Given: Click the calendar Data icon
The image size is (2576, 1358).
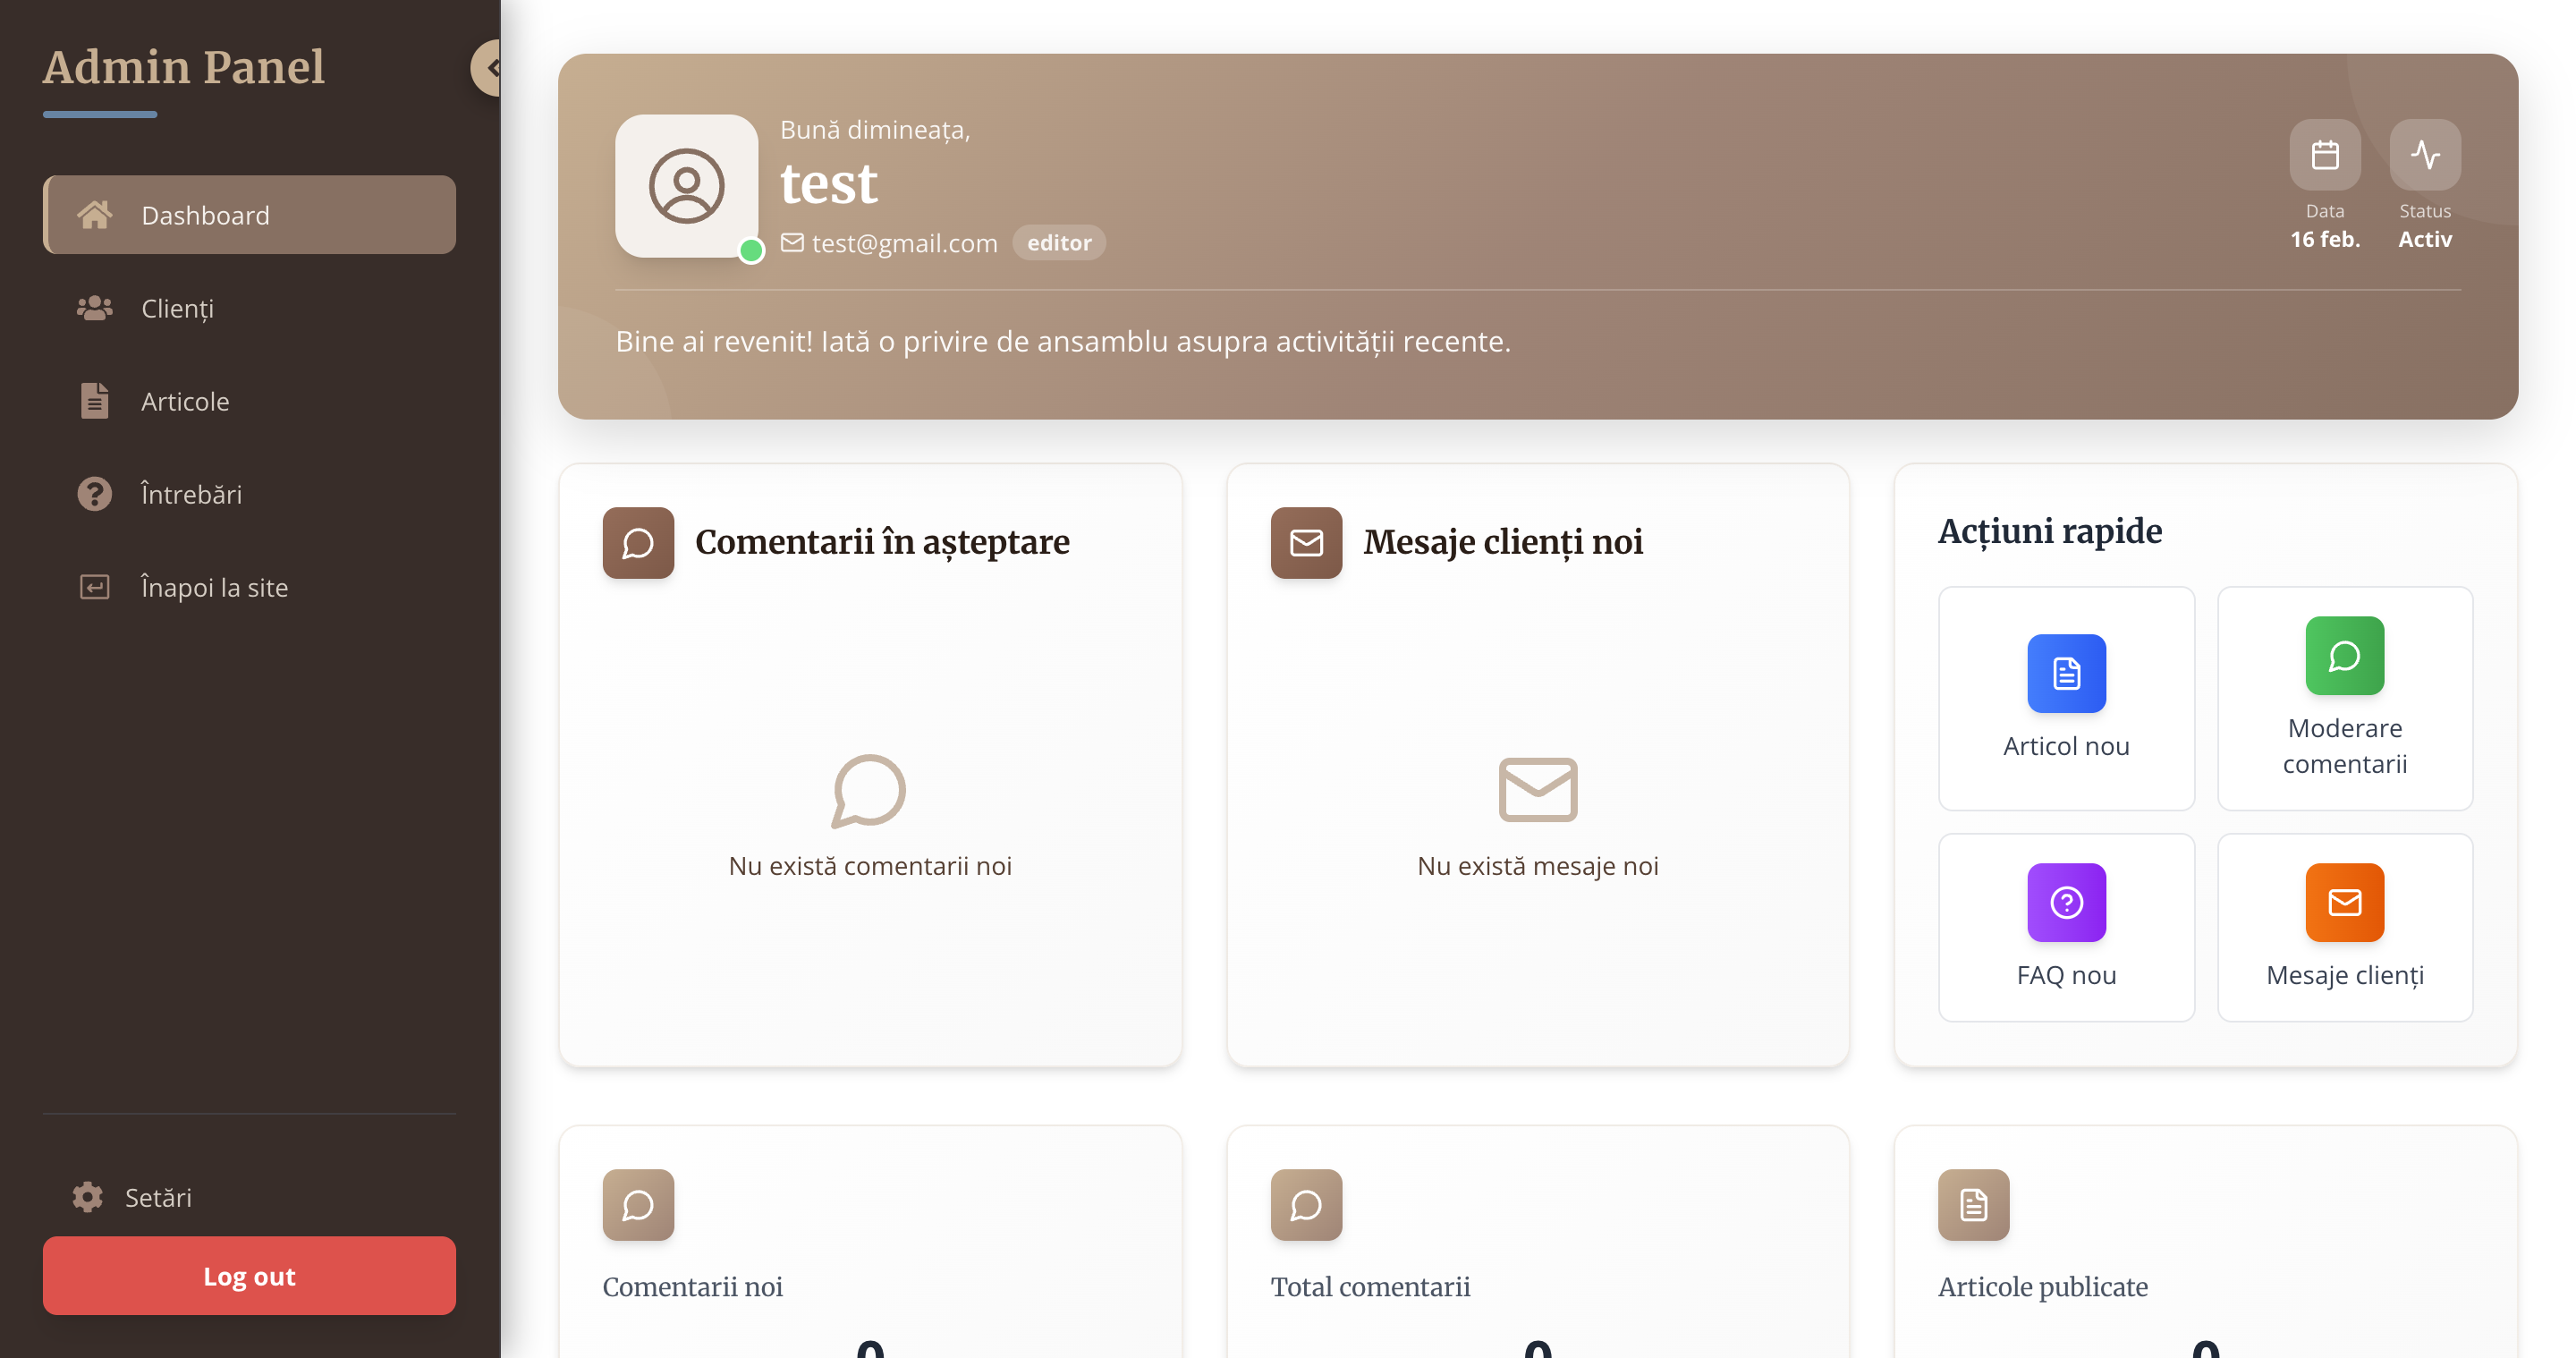Looking at the screenshot, I should point(2324,155).
